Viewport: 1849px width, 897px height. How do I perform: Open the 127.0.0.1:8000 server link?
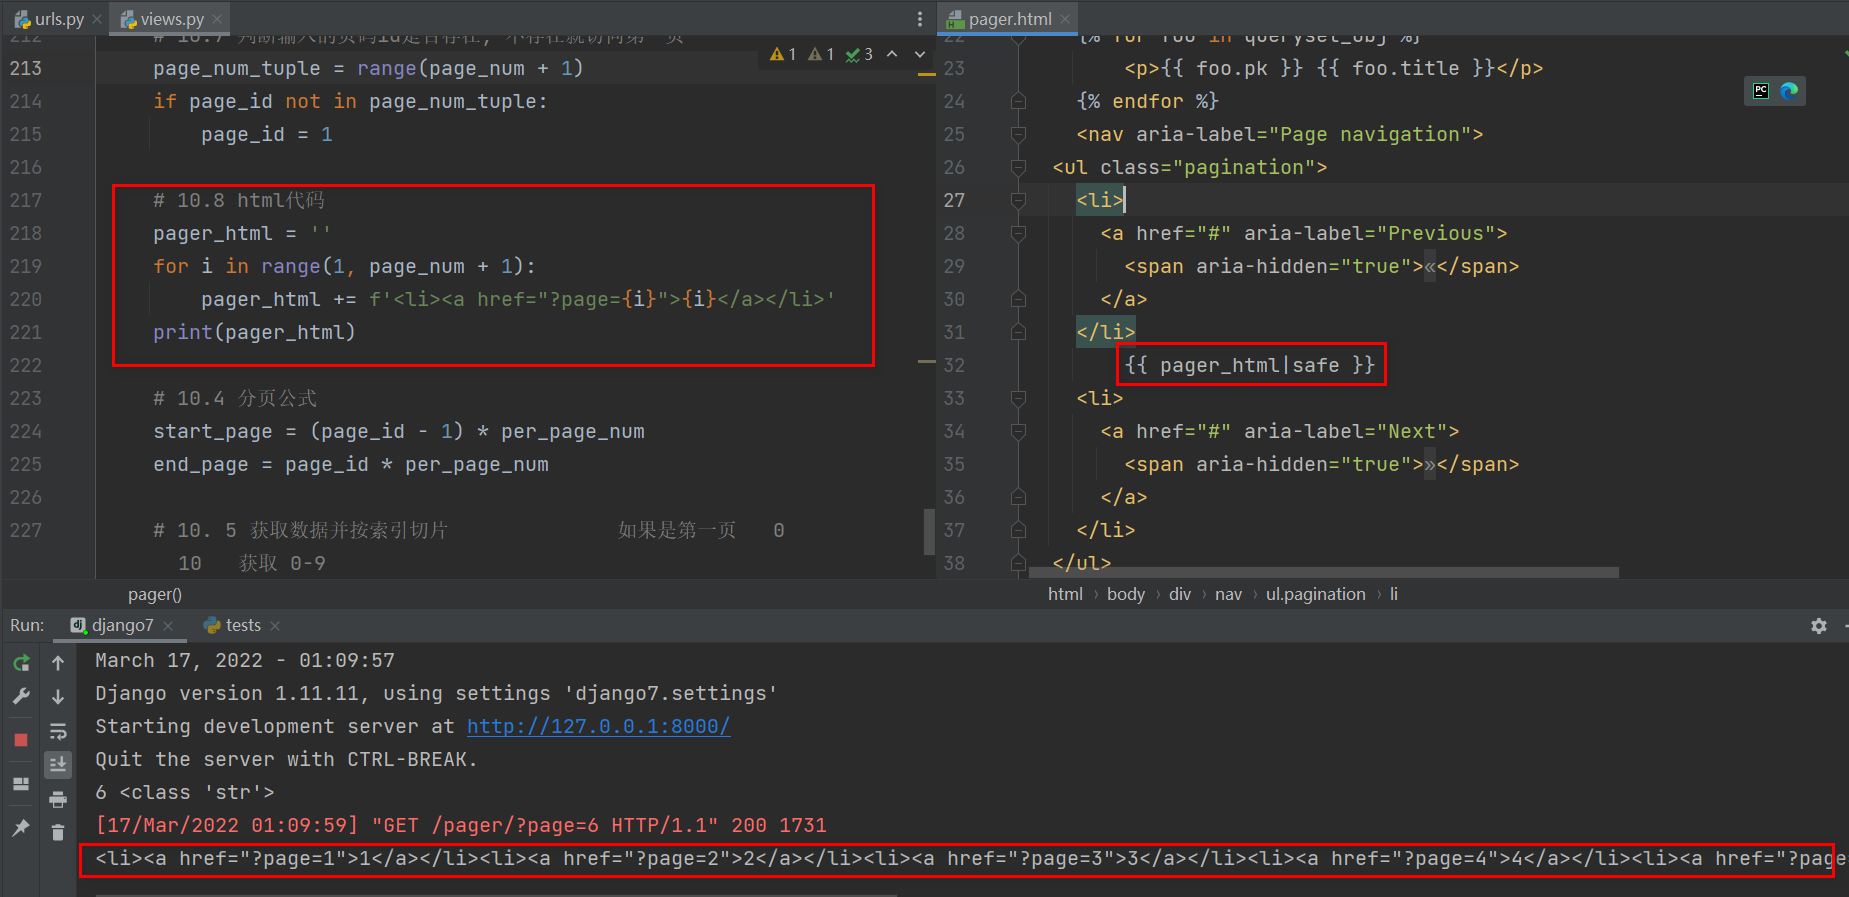pos(598,726)
